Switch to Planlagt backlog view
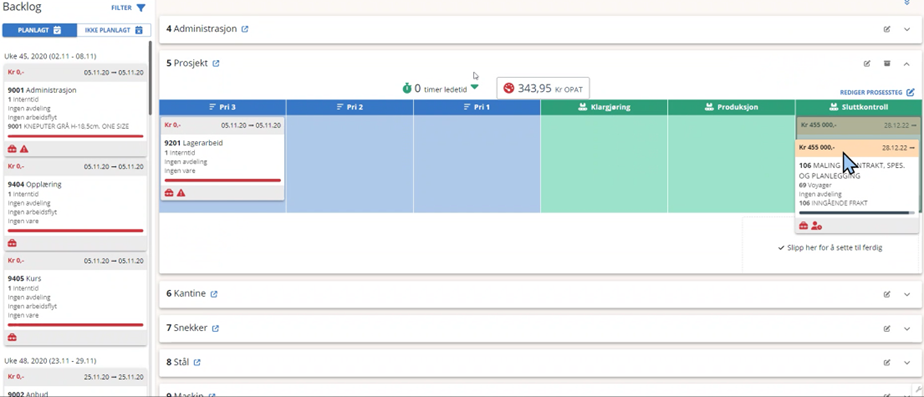Viewport: 924px width, 397px height. coord(39,30)
